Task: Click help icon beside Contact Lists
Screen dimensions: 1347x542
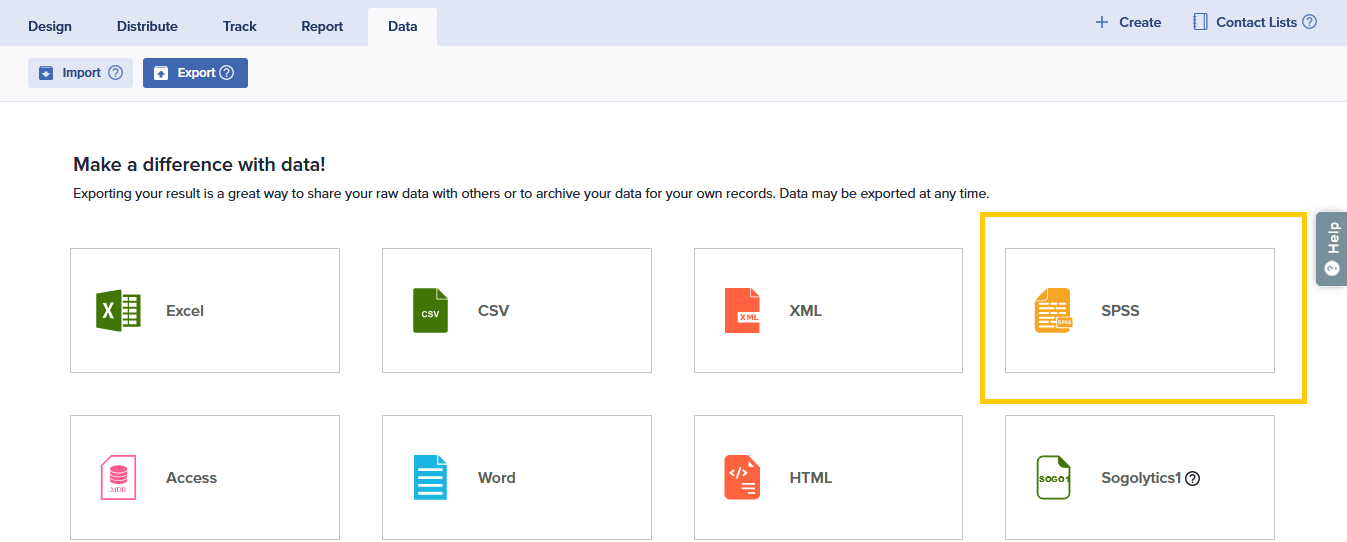Action: point(1309,22)
